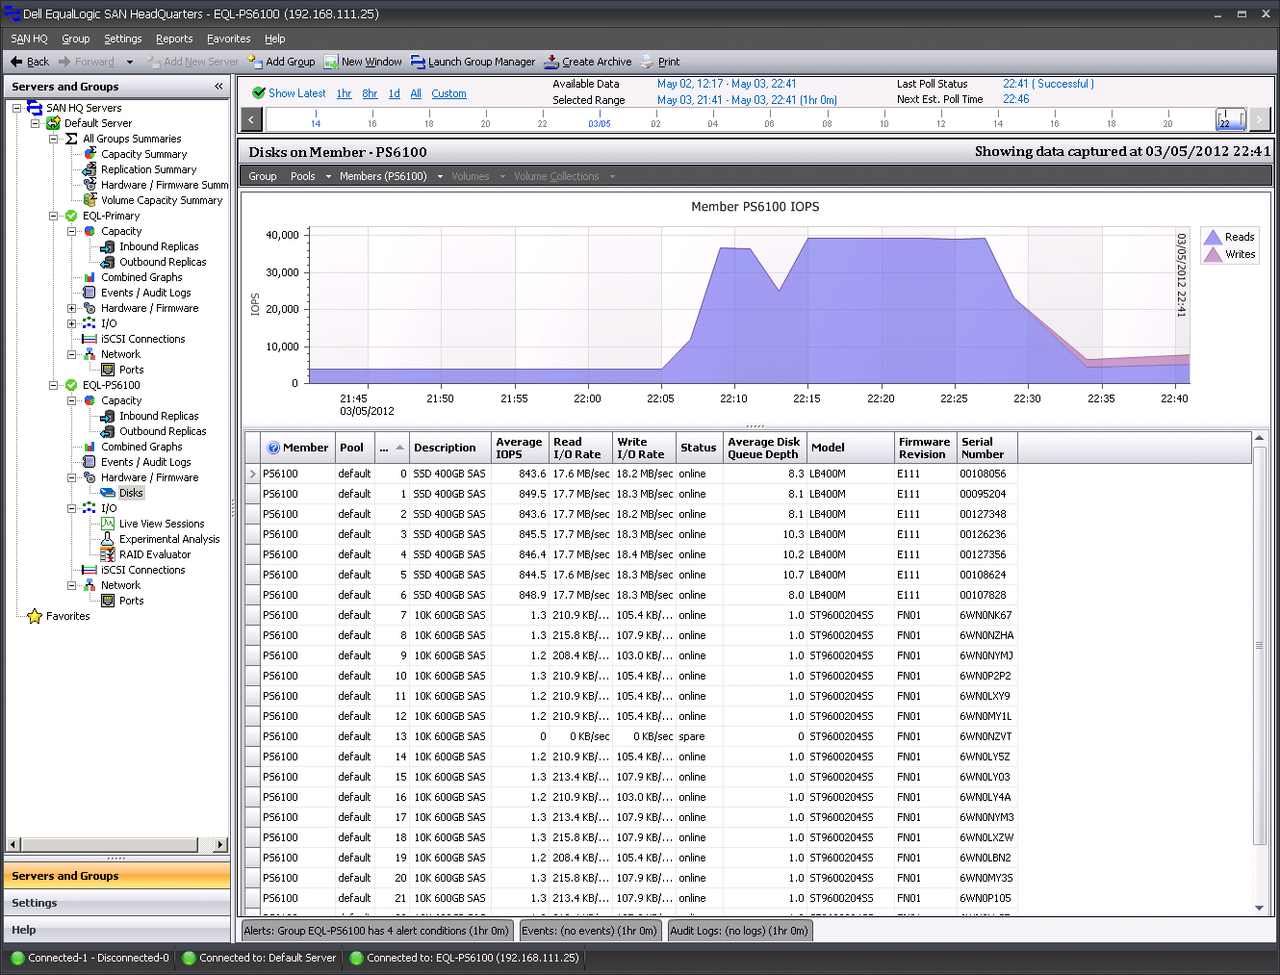Click the Capacity Summary pie icon
Screen dimensions: 1280x975
click(90, 154)
